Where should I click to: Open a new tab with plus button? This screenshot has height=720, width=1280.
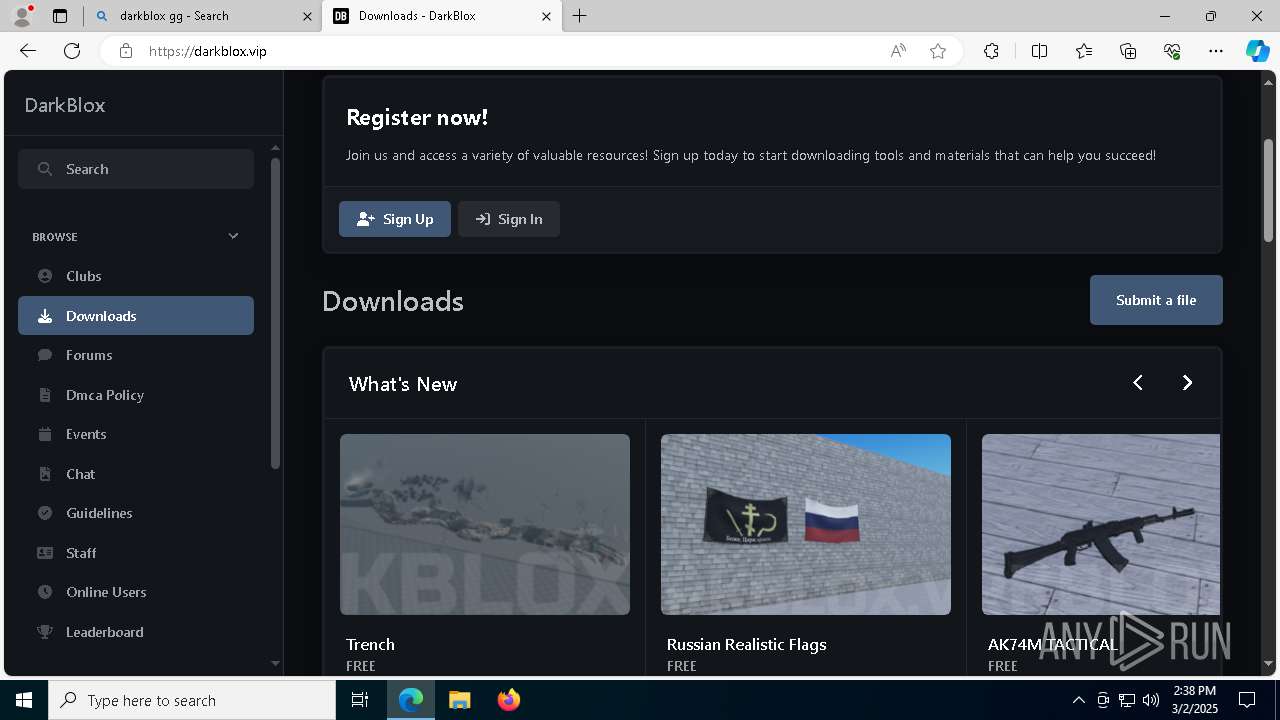(x=580, y=16)
